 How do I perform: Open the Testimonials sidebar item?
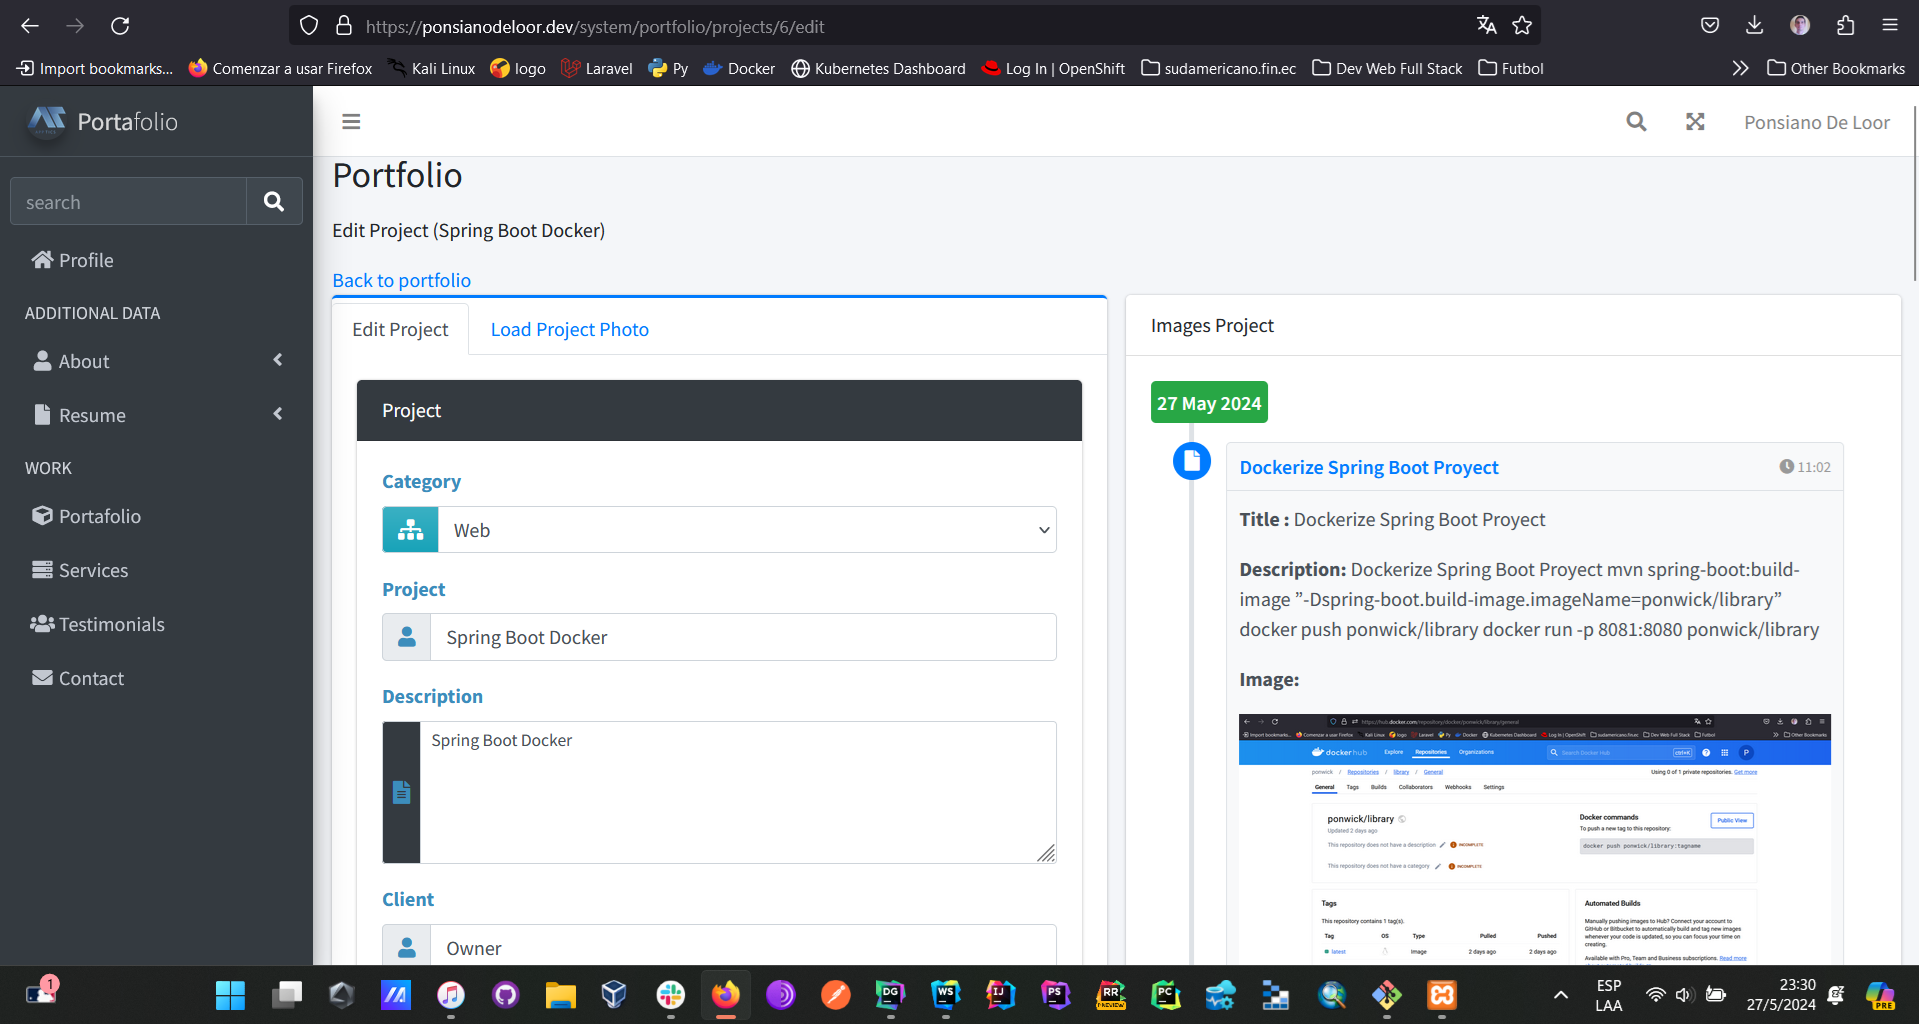pyautogui.click(x=111, y=624)
